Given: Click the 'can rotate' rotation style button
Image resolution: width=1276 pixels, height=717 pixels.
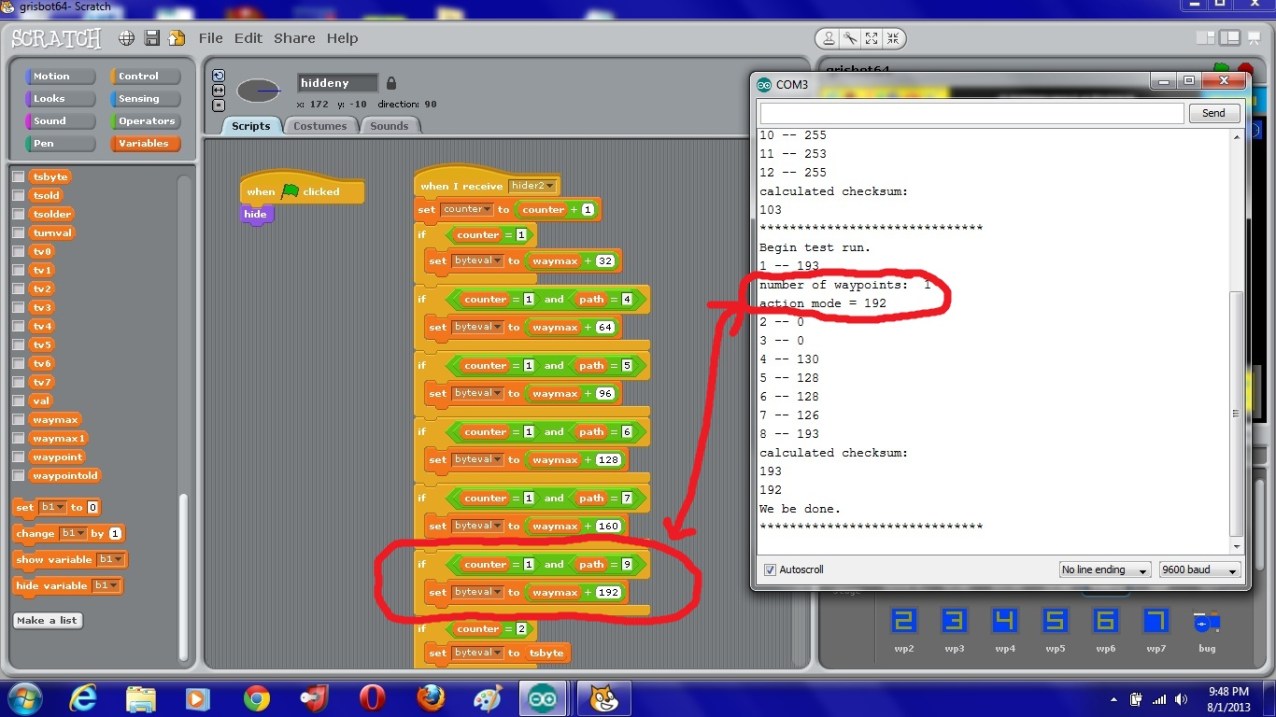Looking at the screenshot, I should [219, 76].
